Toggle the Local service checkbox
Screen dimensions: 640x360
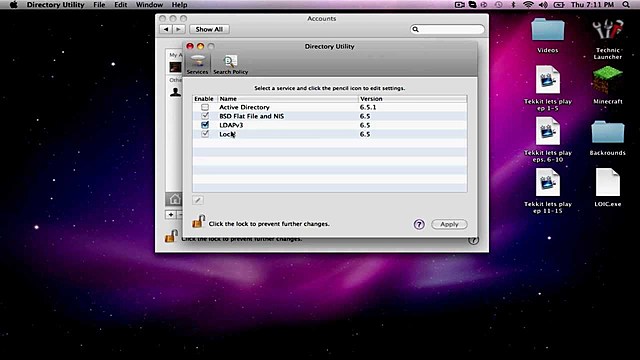(205, 134)
